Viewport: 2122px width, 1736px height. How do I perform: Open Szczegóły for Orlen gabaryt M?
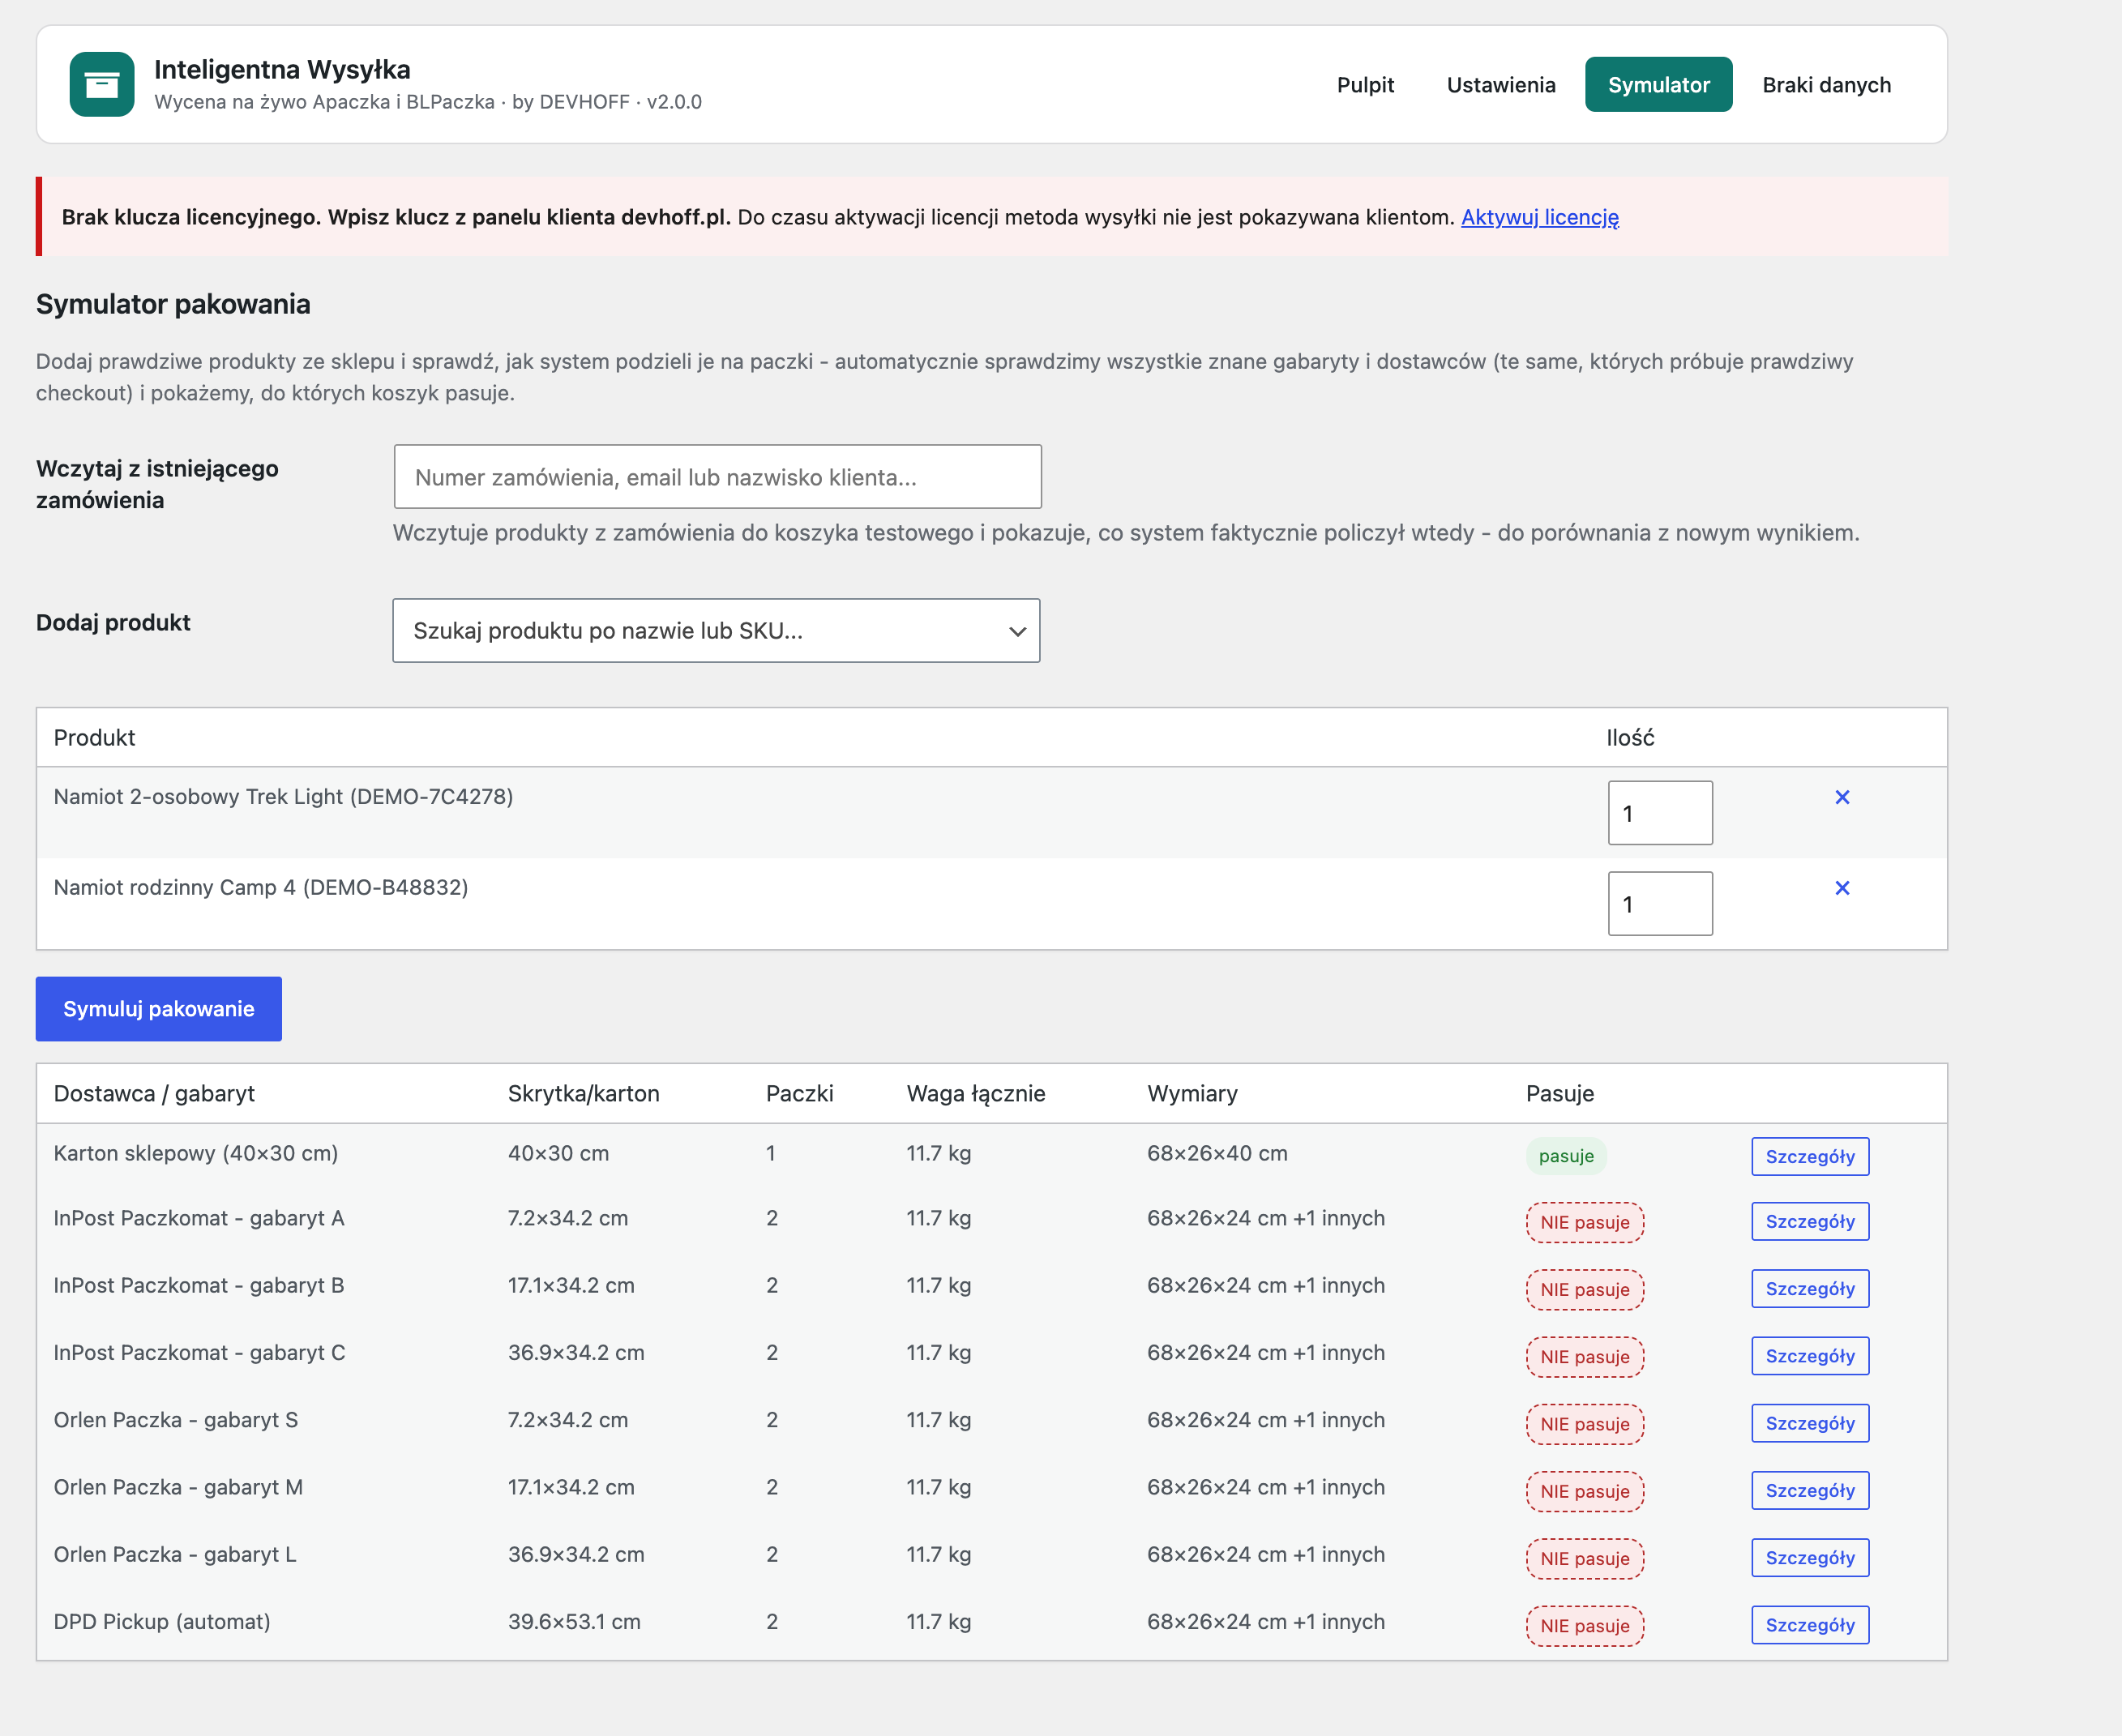[1810, 1490]
